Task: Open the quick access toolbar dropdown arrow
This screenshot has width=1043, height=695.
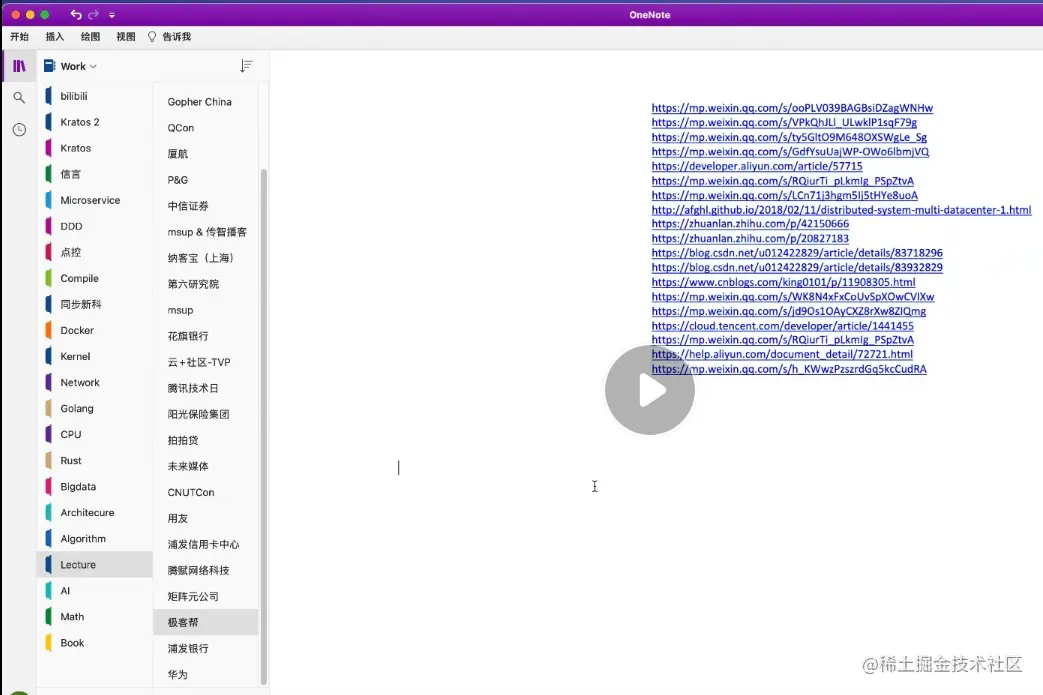Action: [x=112, y=15]
